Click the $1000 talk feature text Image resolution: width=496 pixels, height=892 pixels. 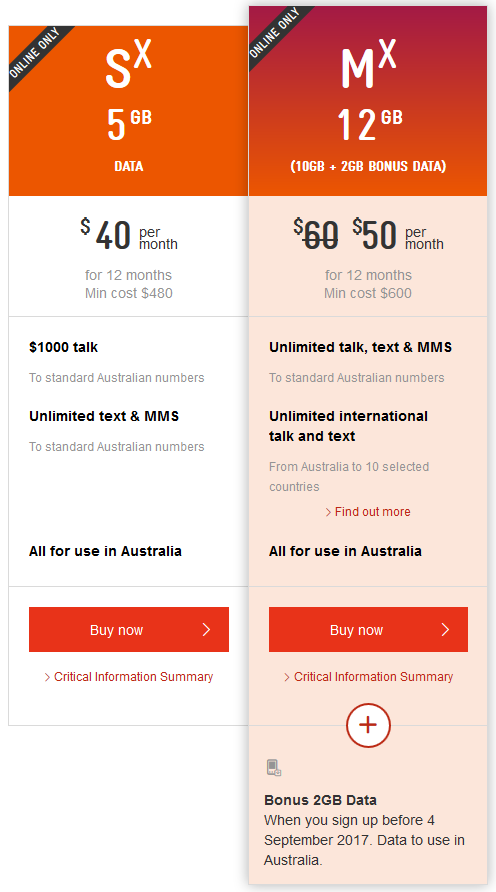click(63, 347)
